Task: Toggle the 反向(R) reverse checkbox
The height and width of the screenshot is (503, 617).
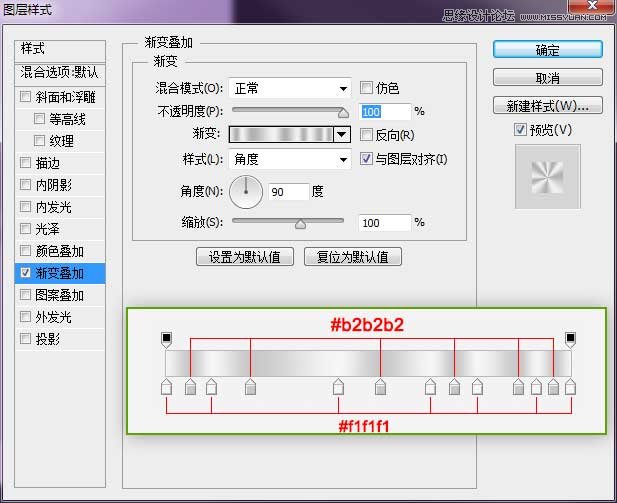Action: [366, 135]
